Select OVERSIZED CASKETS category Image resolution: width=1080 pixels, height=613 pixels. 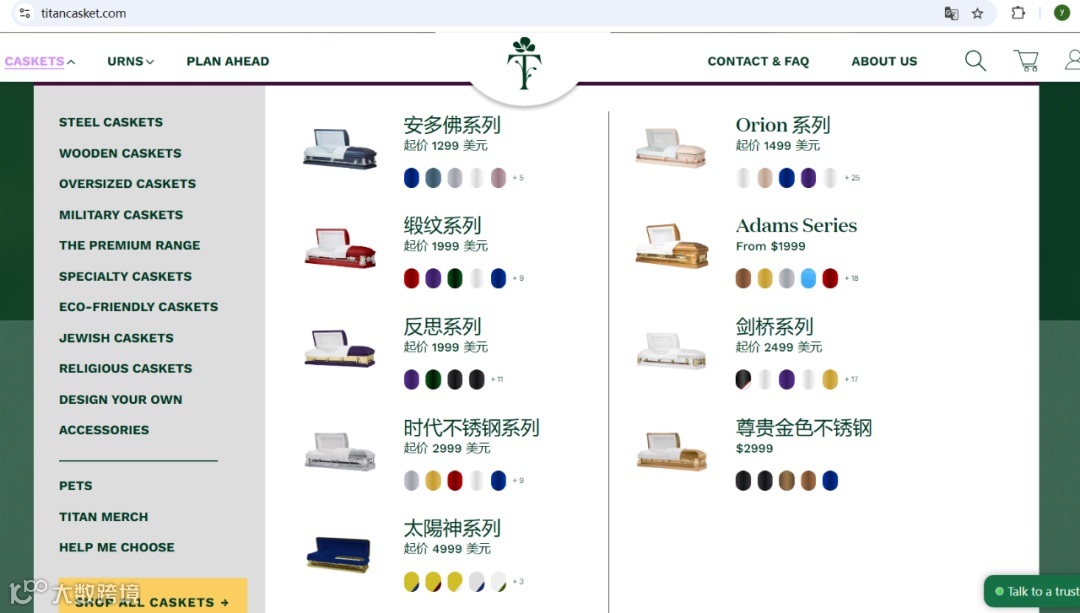127,184
